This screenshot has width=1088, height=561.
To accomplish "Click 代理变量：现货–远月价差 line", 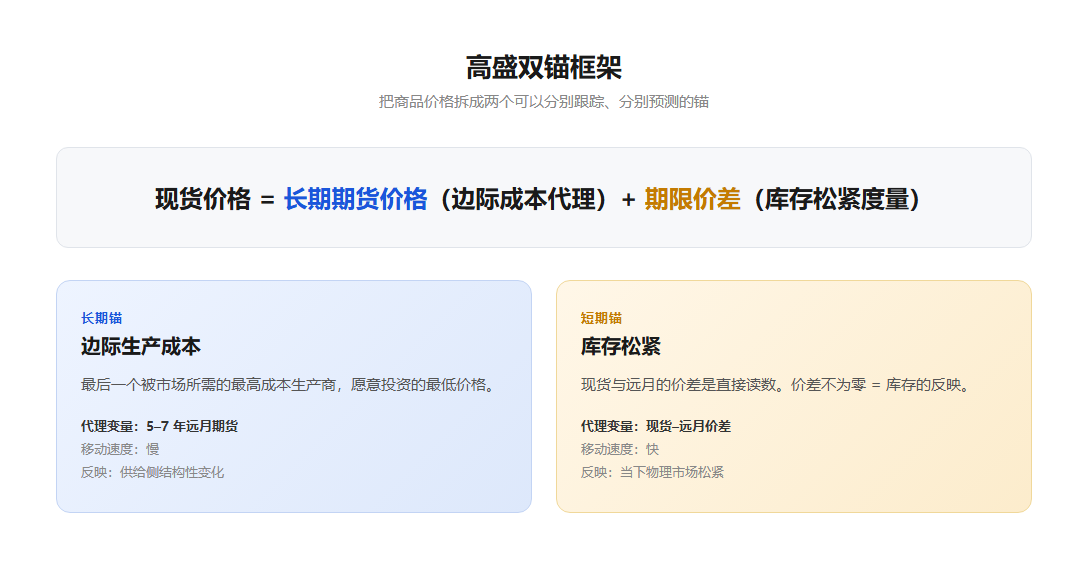I will pyautogui.click(x=656, y=426).
